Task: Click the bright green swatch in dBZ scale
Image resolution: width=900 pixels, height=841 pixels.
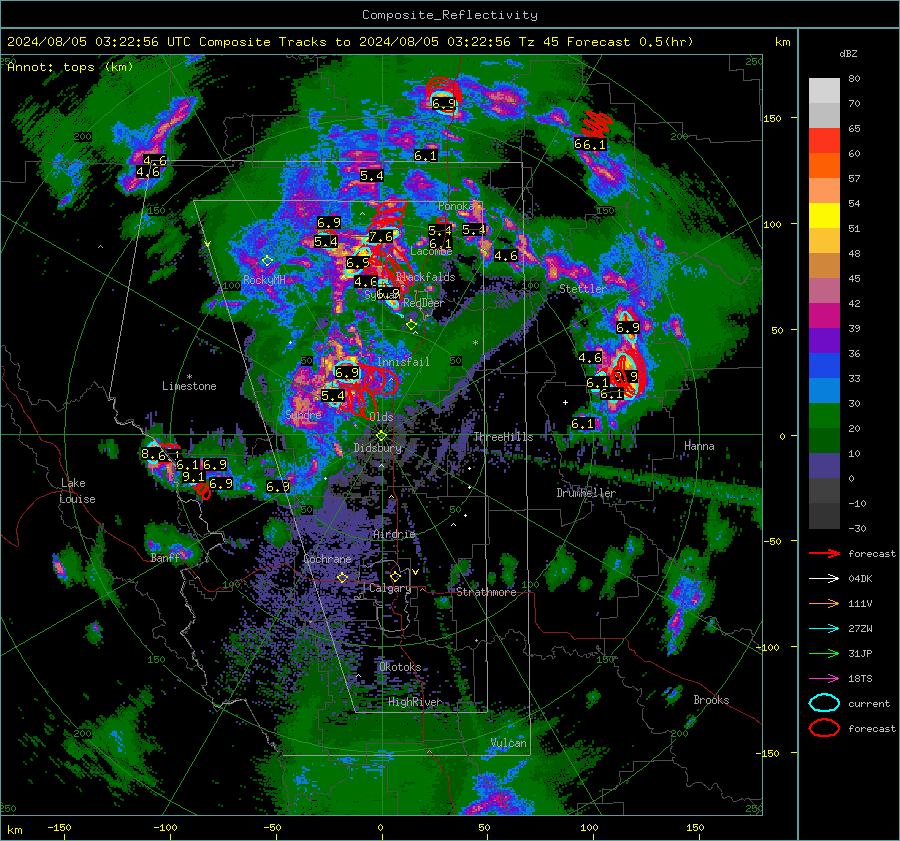Action: 824,416
